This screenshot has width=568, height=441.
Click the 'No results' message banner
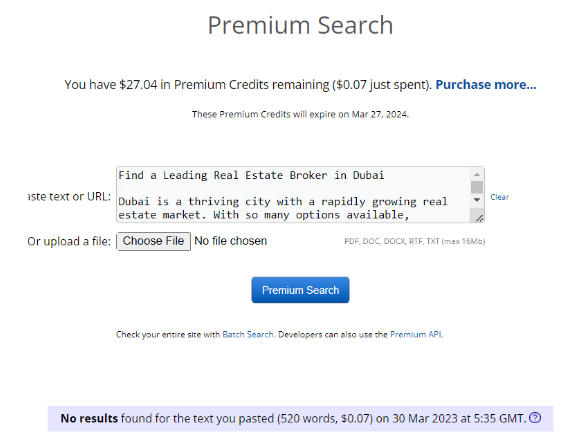300,419
